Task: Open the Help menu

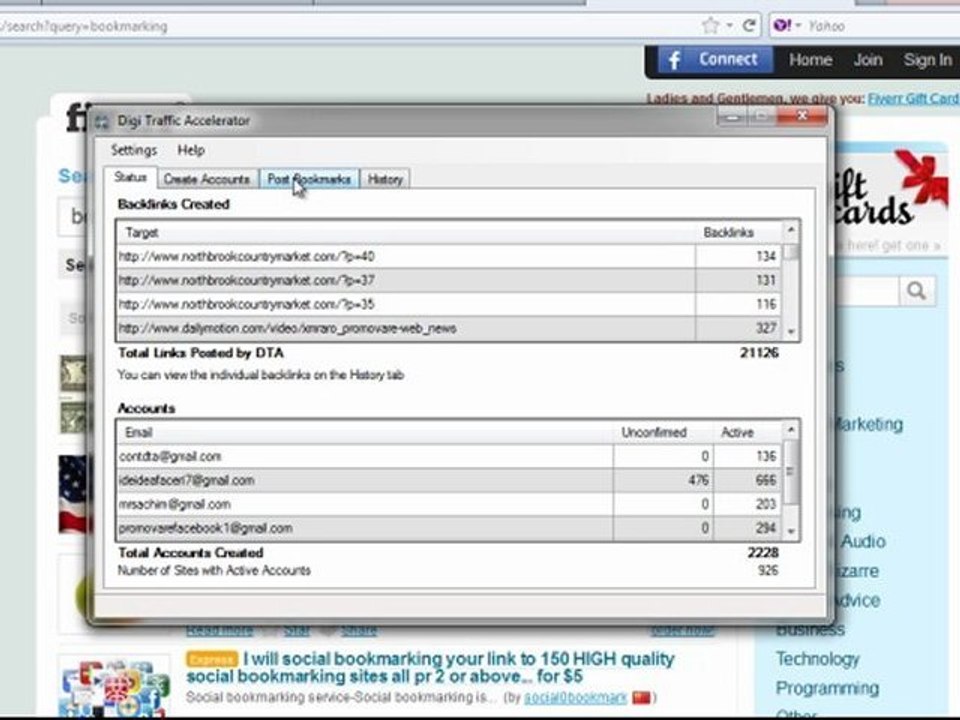Action: (x=191, y=150)
